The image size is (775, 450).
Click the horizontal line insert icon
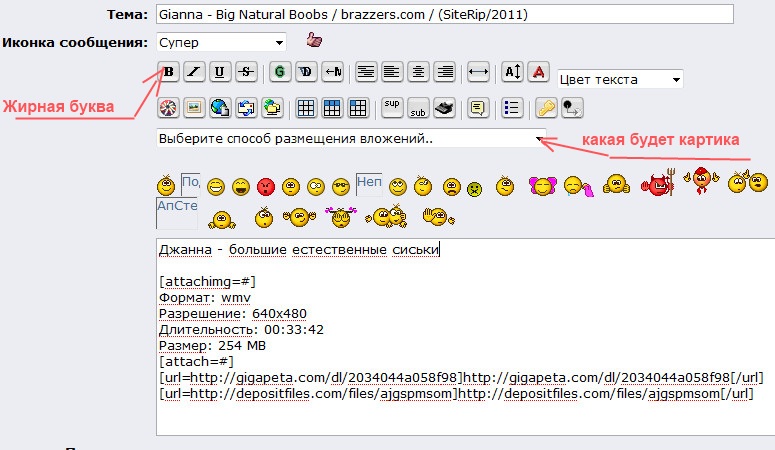pyautogui.click(x=478, y=72)
